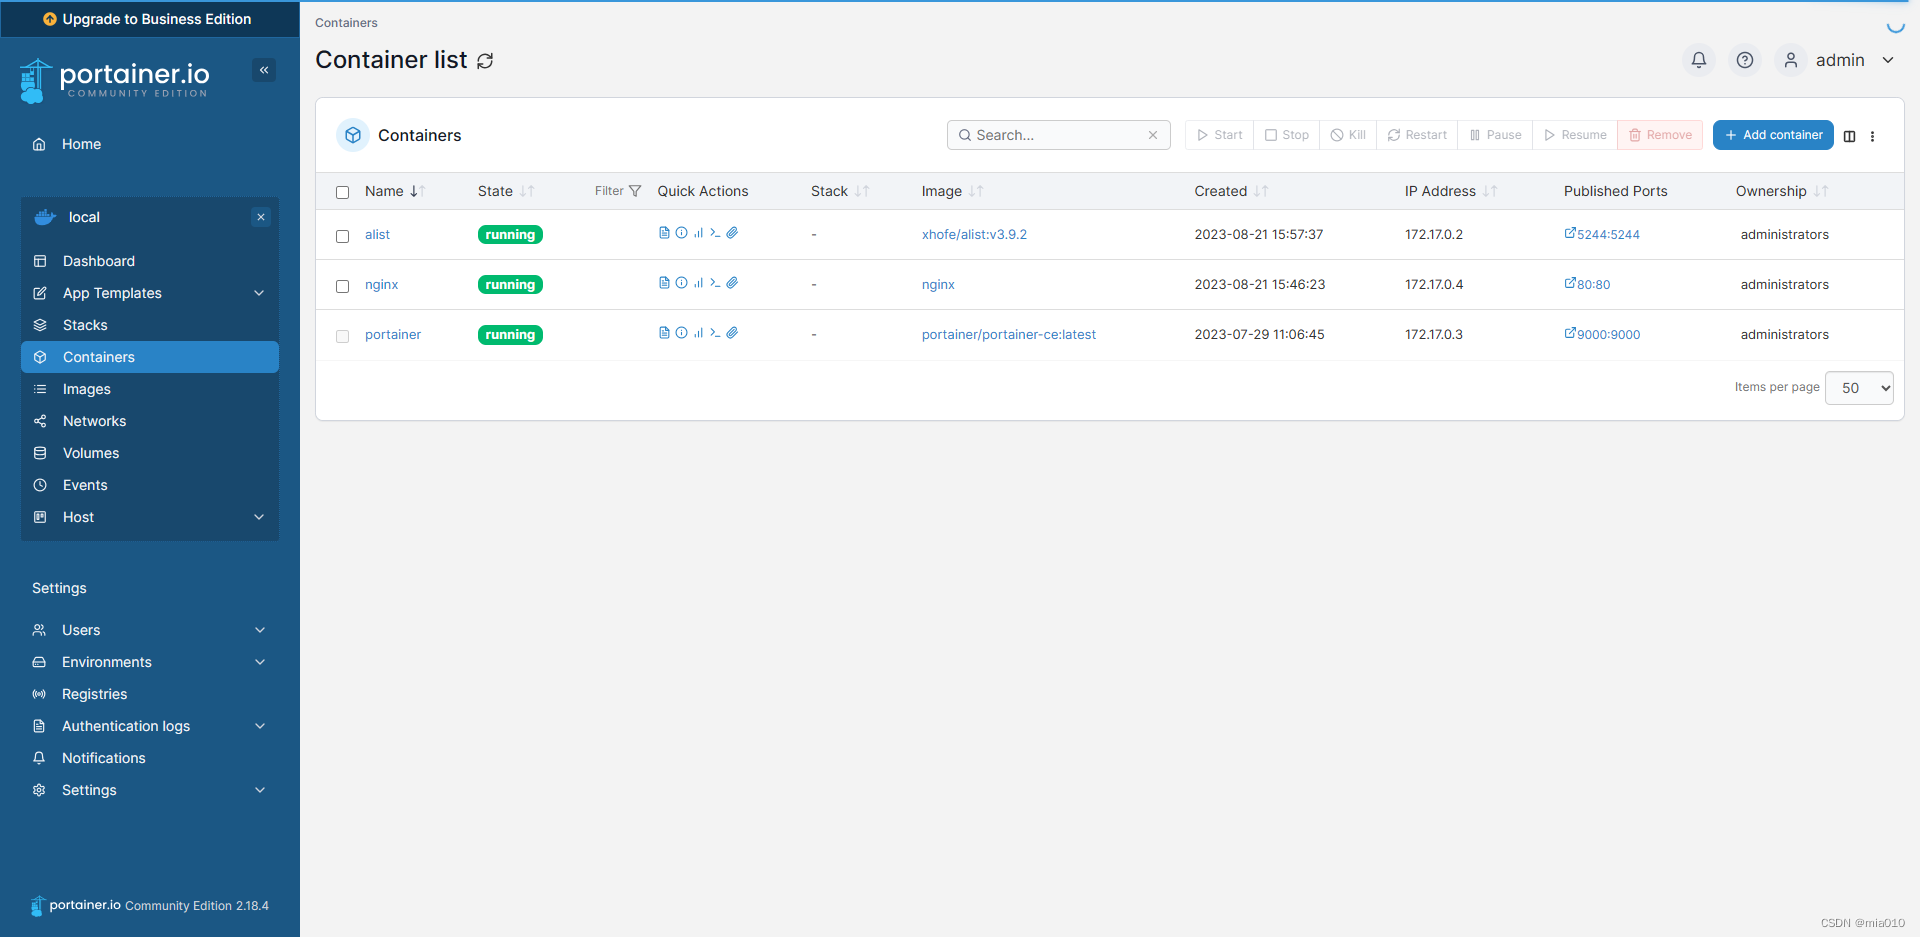The height and width of the screenshot is (937, 1920).
Task: Toggle the select-all containers checkbox
Action: click(342, 192)
